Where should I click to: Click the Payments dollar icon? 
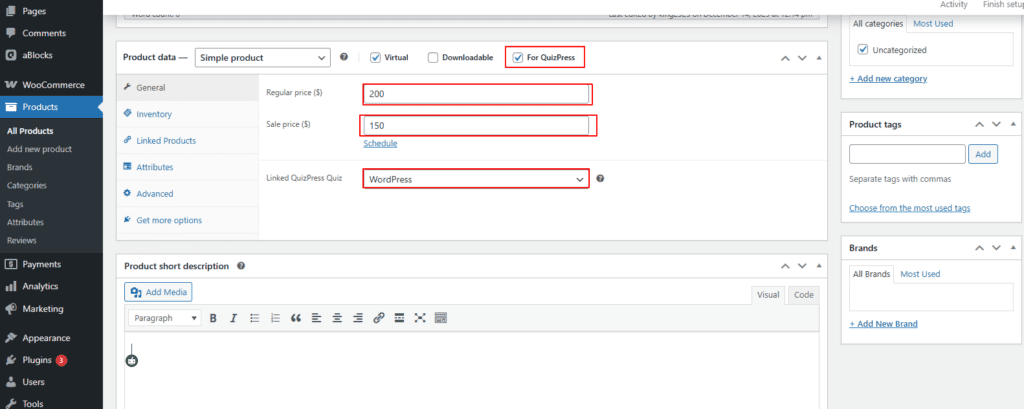point(10,265)
